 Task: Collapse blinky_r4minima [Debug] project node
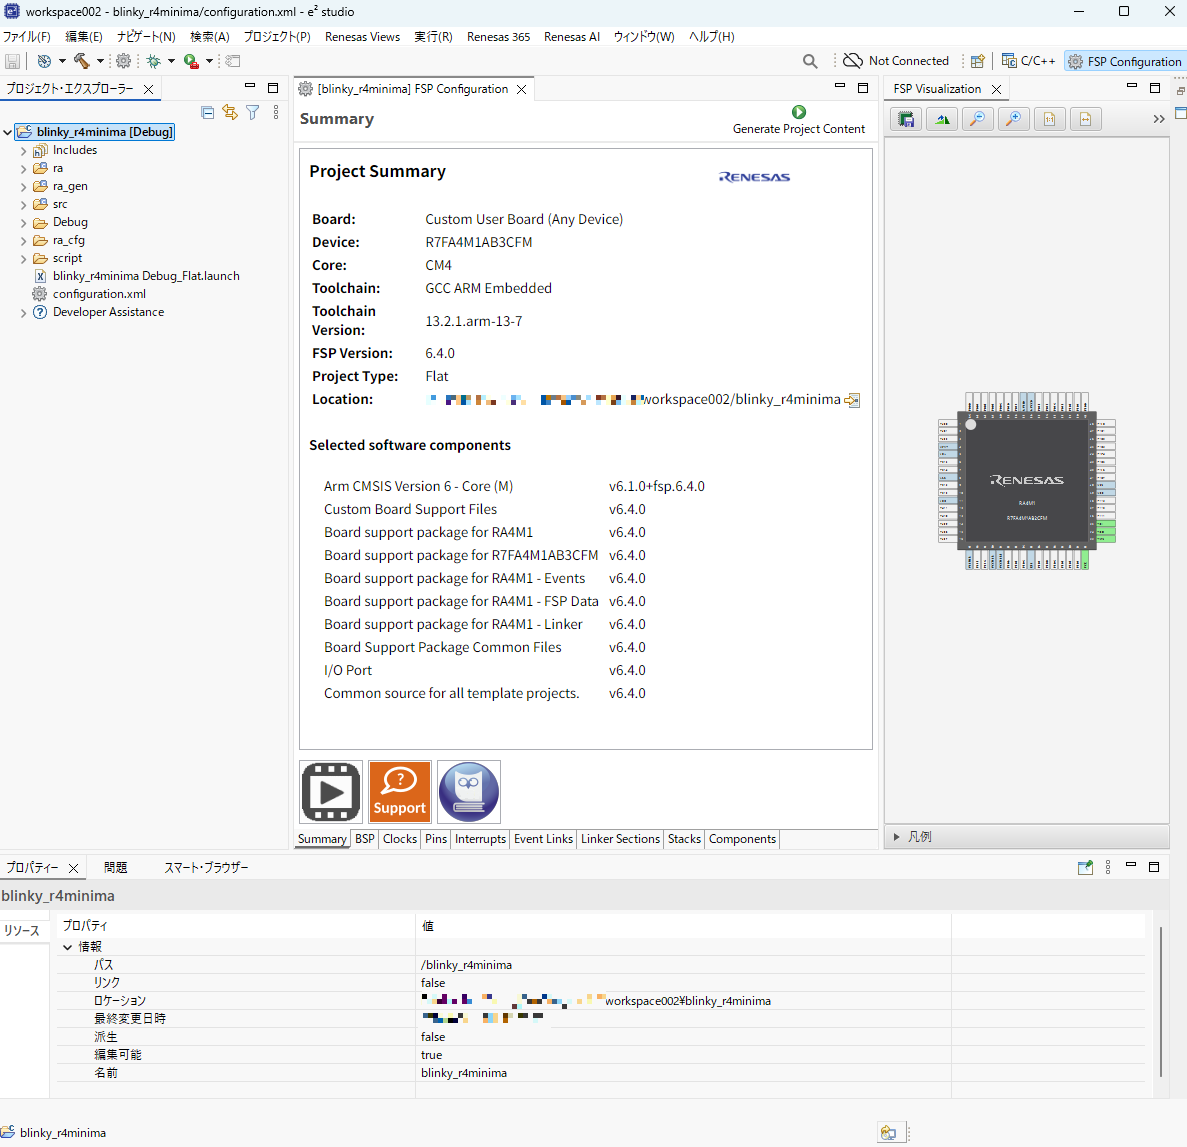[8, 132]
